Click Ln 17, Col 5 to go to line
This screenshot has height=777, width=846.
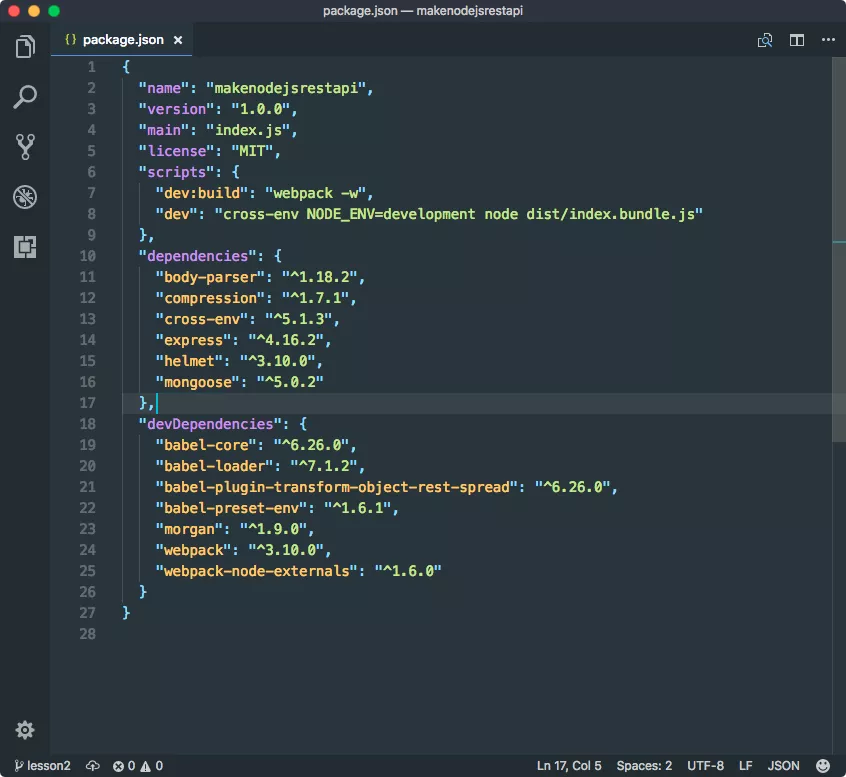click(569, 766)
